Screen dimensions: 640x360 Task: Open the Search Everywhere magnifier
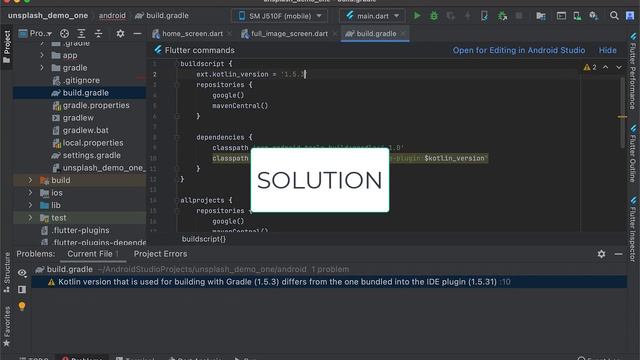coord(614,16)
